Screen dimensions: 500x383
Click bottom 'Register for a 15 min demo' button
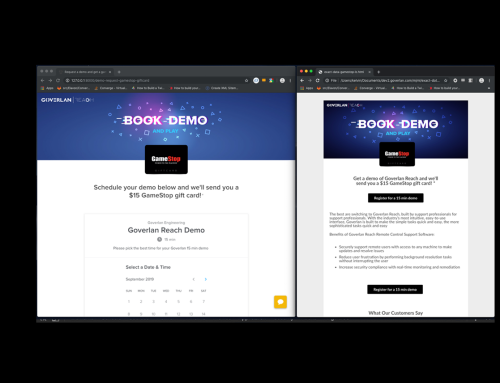(395, 289)
